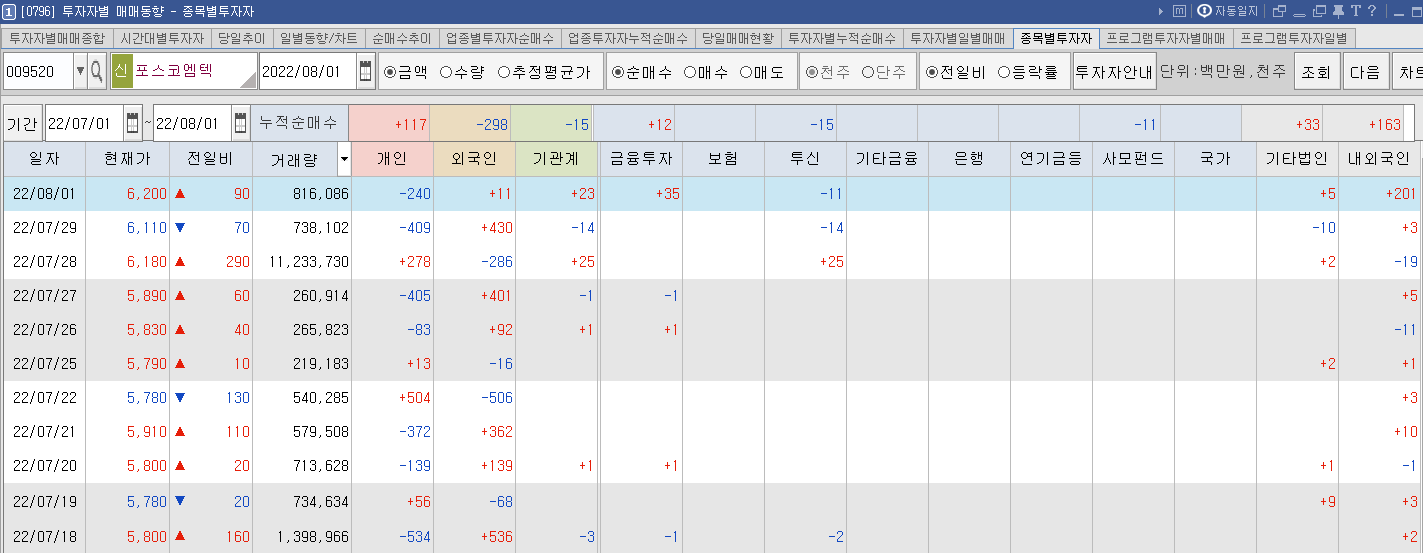Click the 기관계 column header
Screen dimensions: 1423x553
[x=556, y=158]
